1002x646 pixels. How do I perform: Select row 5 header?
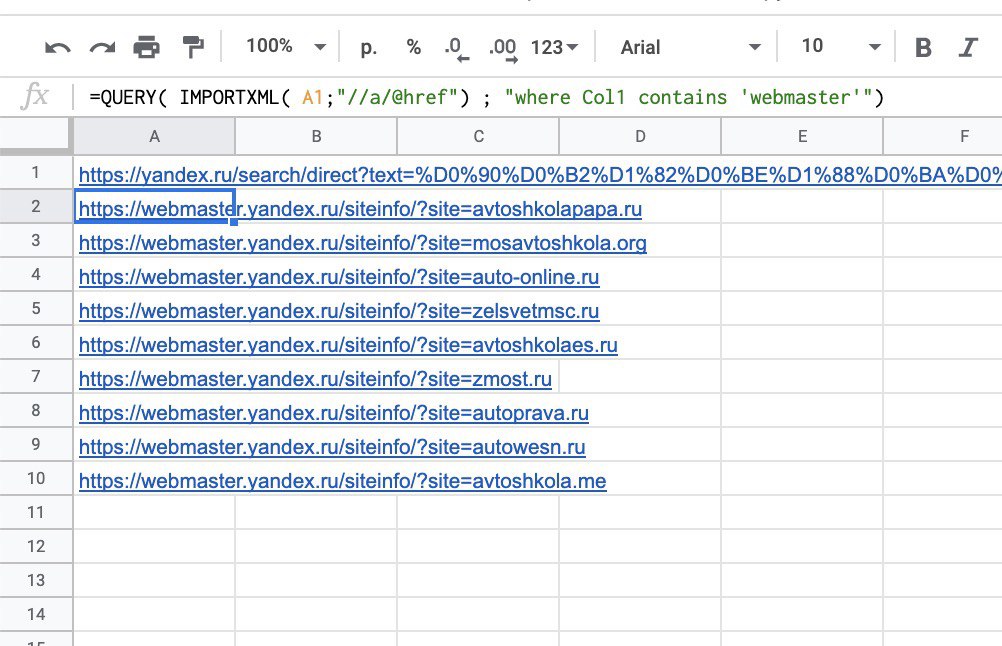pyautogui.click(x=36, y=309)
